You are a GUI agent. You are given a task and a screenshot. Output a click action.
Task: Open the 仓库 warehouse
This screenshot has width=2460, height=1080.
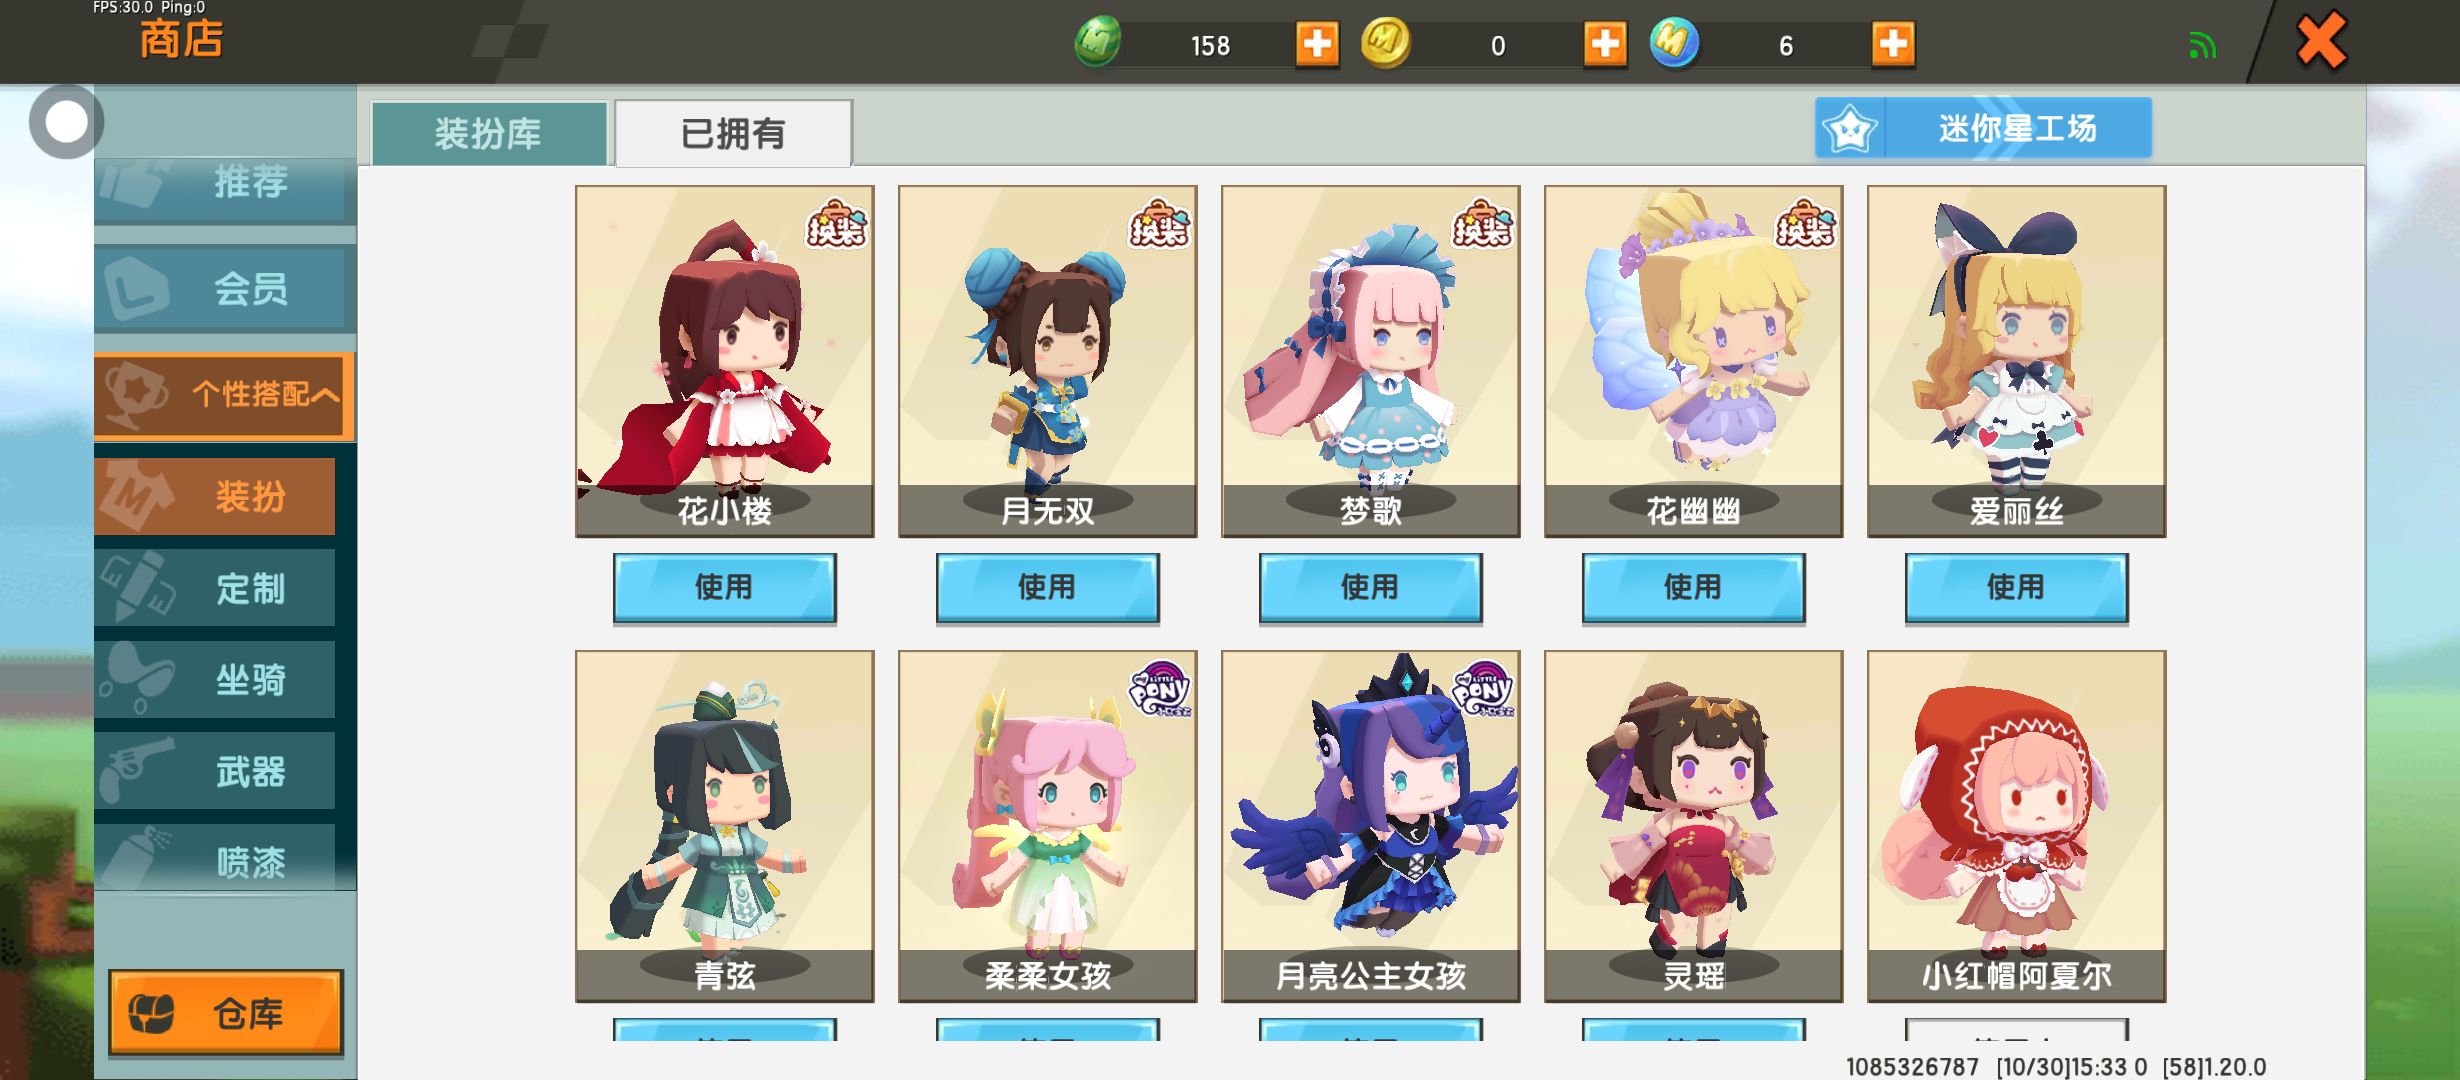tap(226, 1012)
